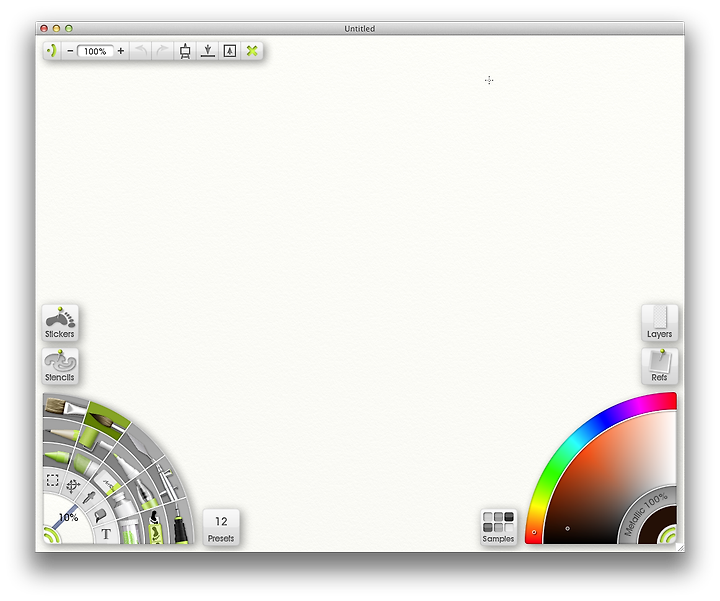The width and height of the screenshot is (720, 601).
Task: Click the Redo arrow in toolbar
Action: click(162, 51)
